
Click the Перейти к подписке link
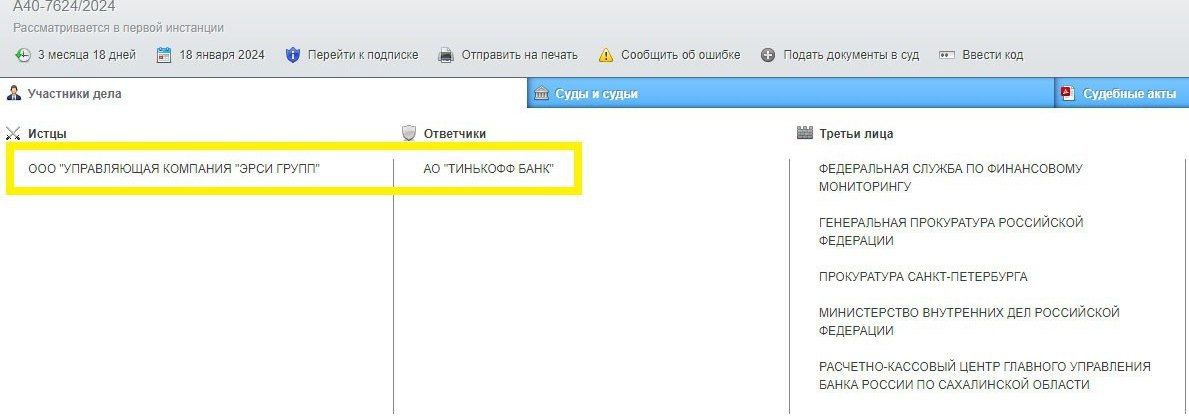tap(363, 55)
